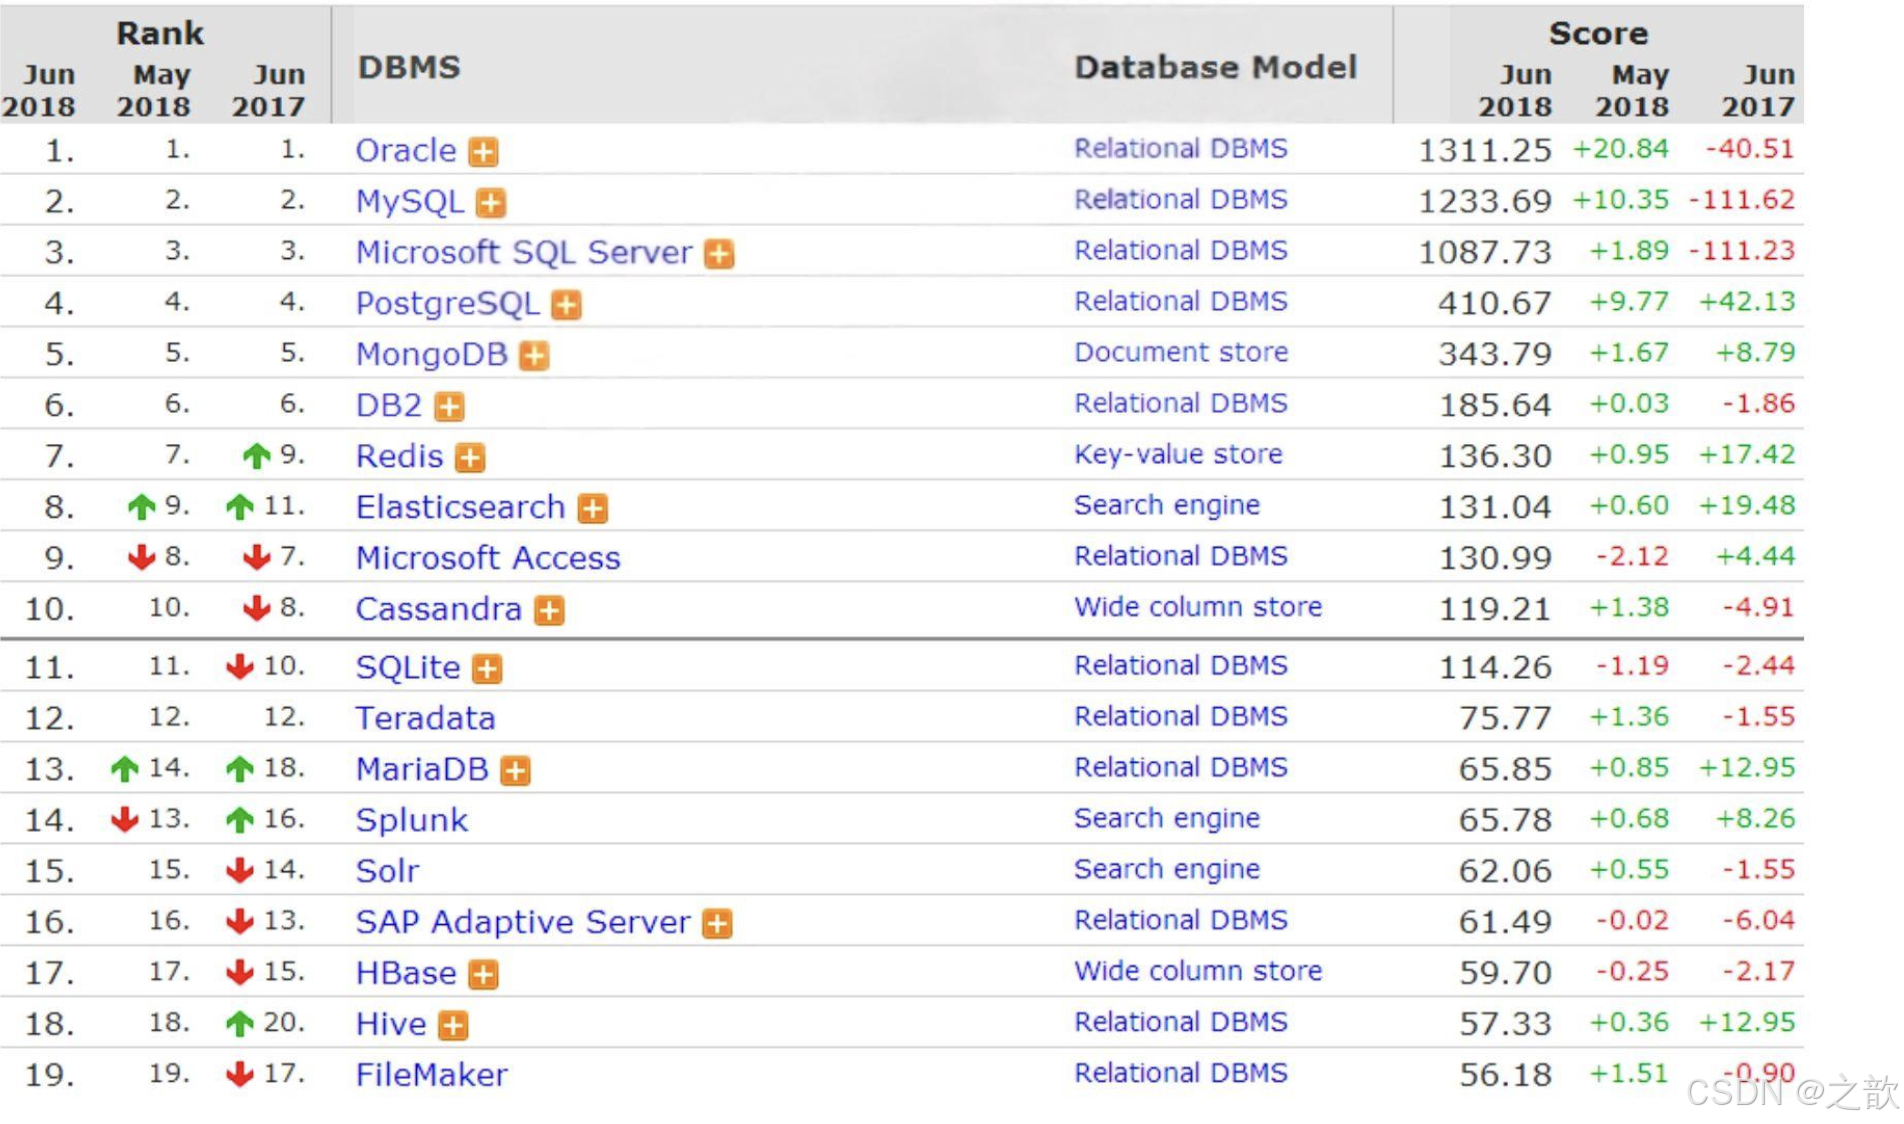1904x1124 pixels.
Task: Select Oracle score value 1311.25
Action: point(1485,151)
